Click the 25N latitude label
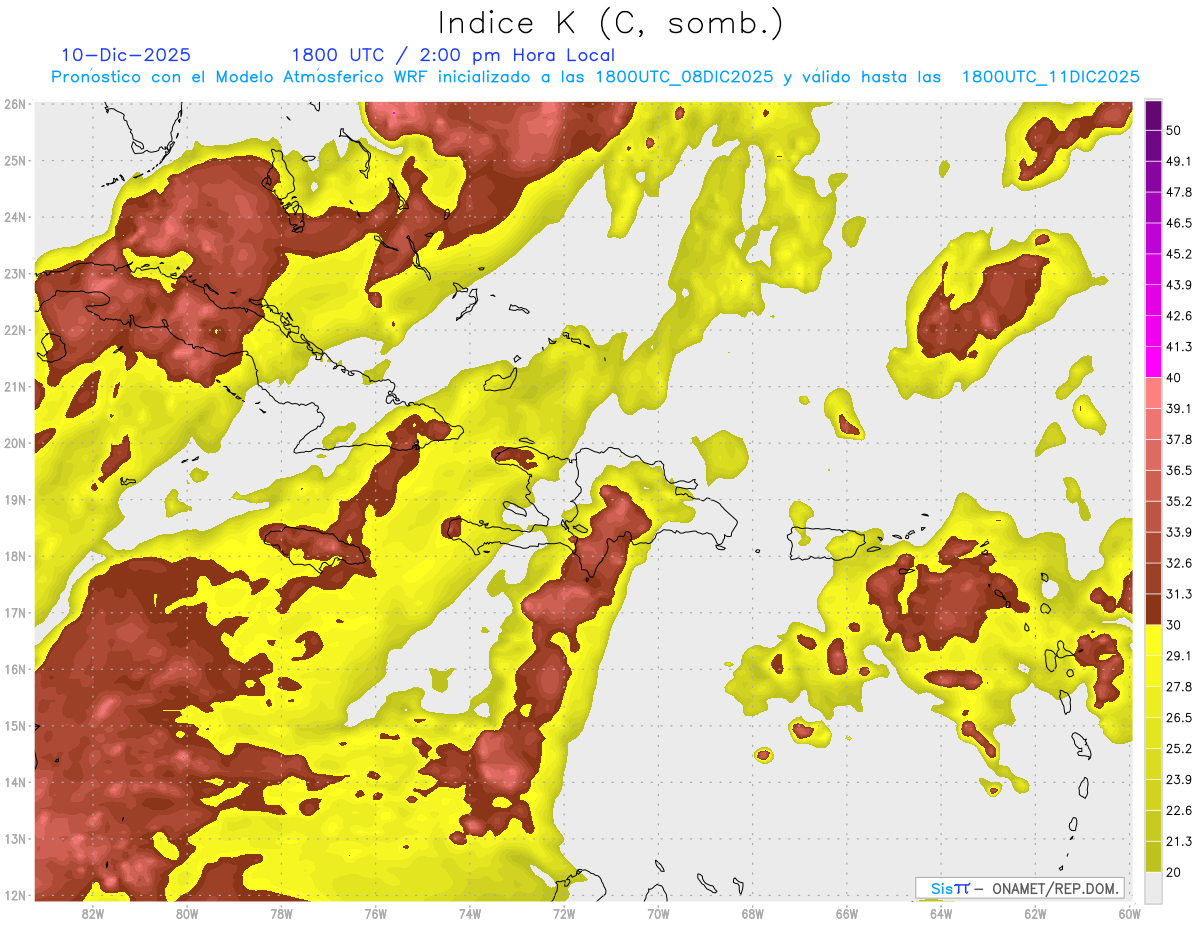 tap(15, 161)
